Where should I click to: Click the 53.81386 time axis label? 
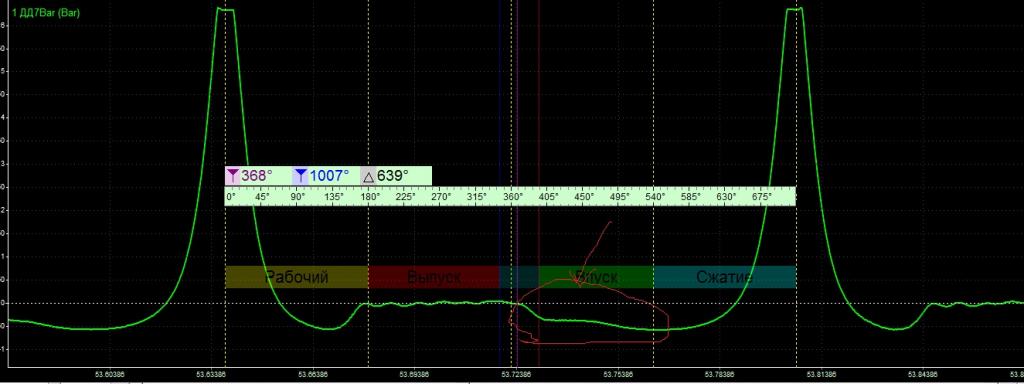pyautogui.click(x=820, y=375)
